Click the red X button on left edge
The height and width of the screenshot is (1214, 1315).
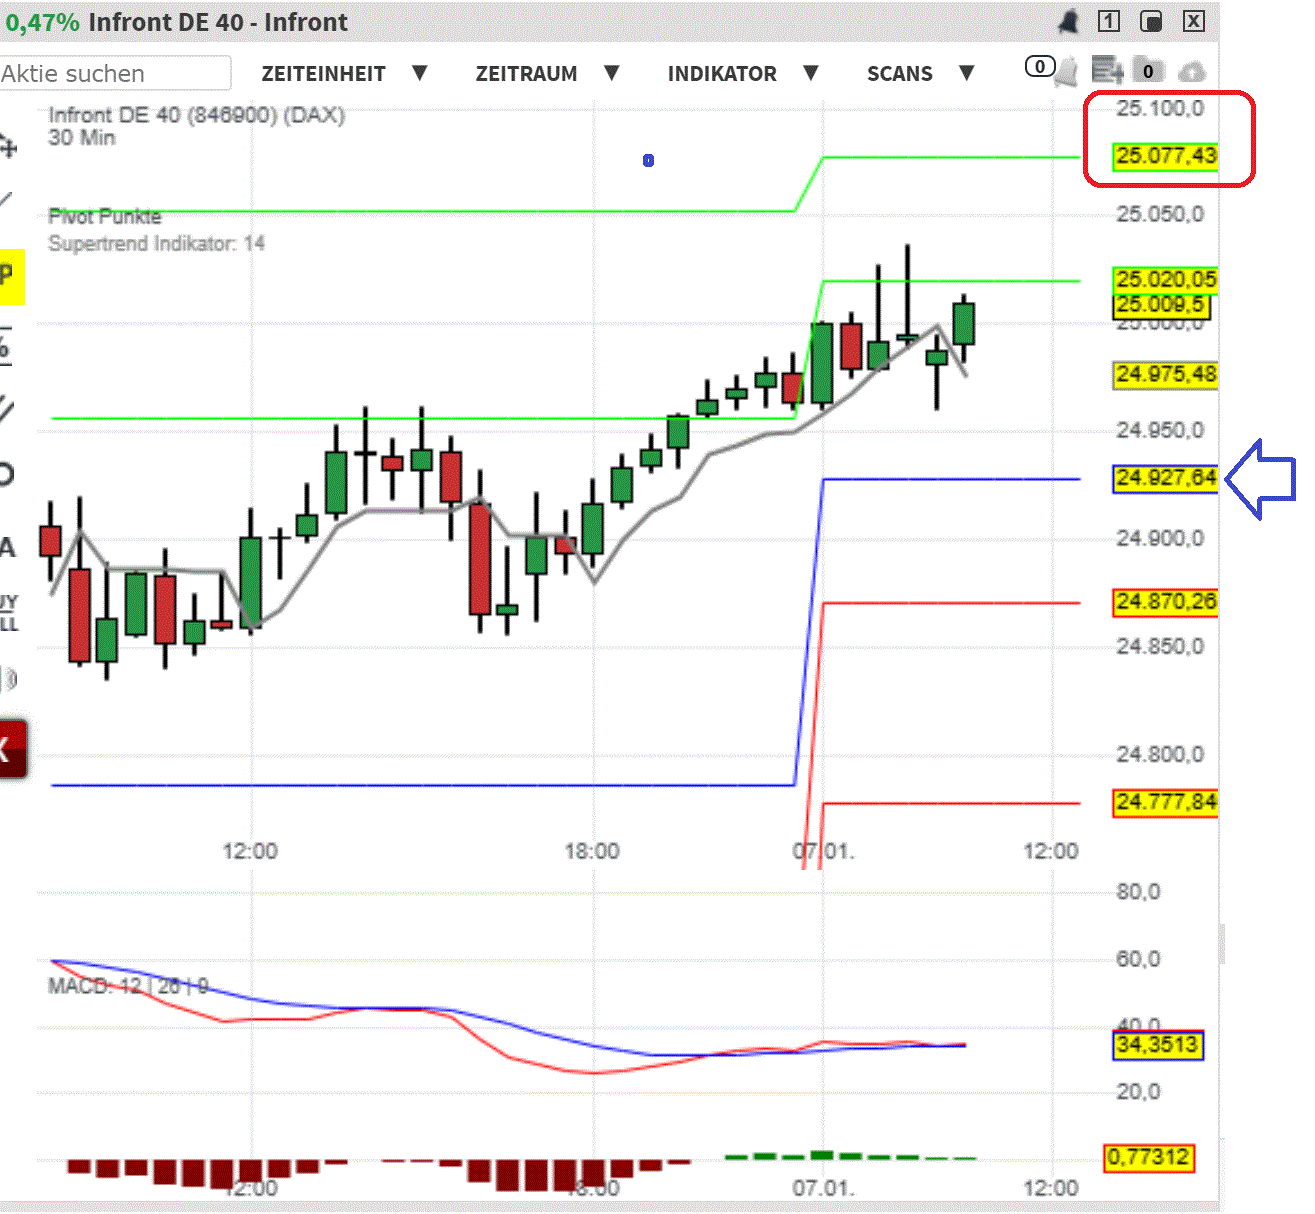(x=10, y=748)
